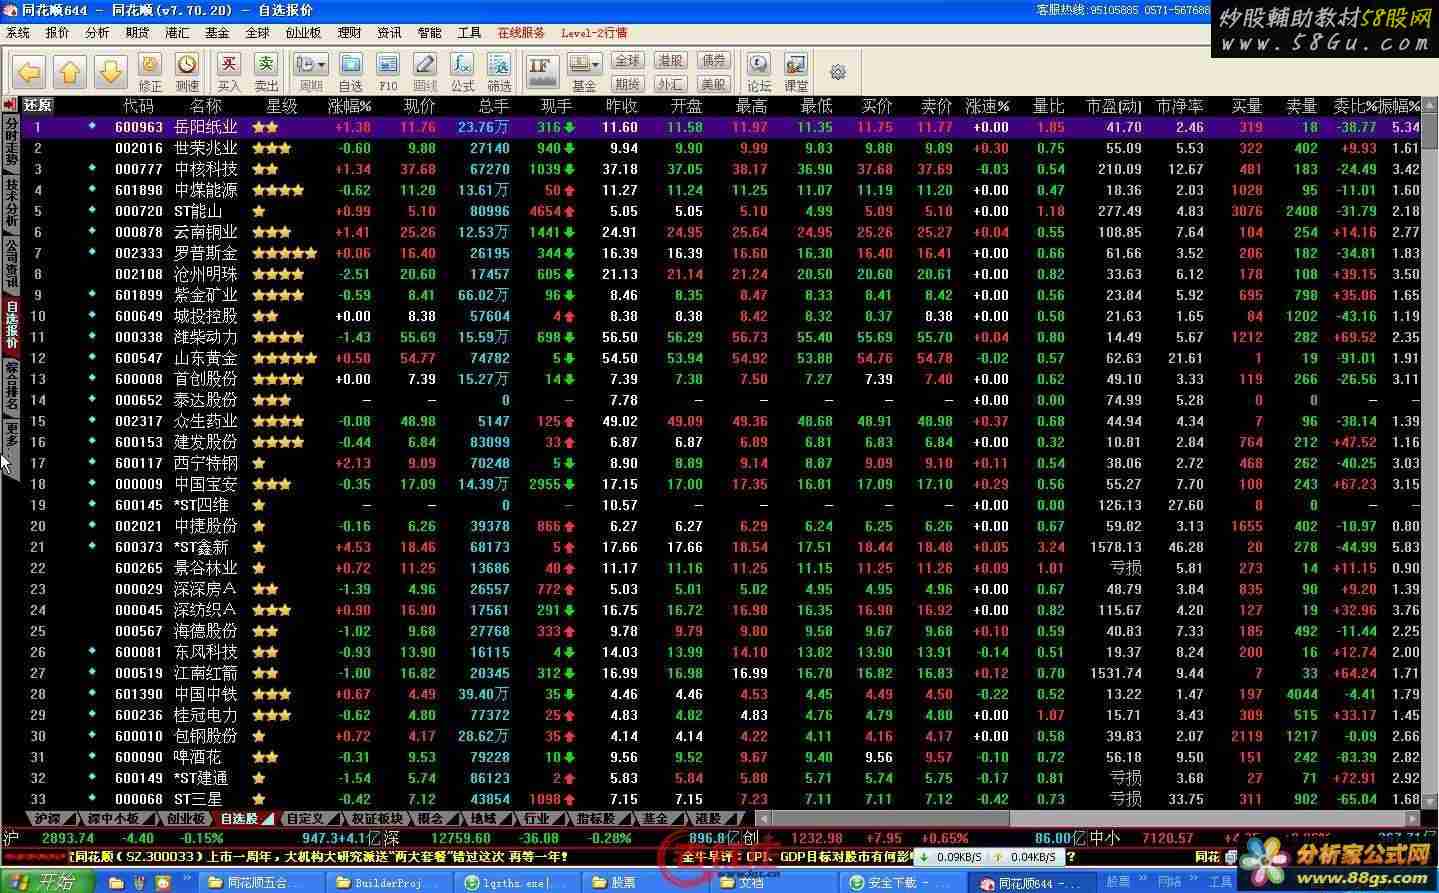Click the 债券 toolbar button

[713, 61]
